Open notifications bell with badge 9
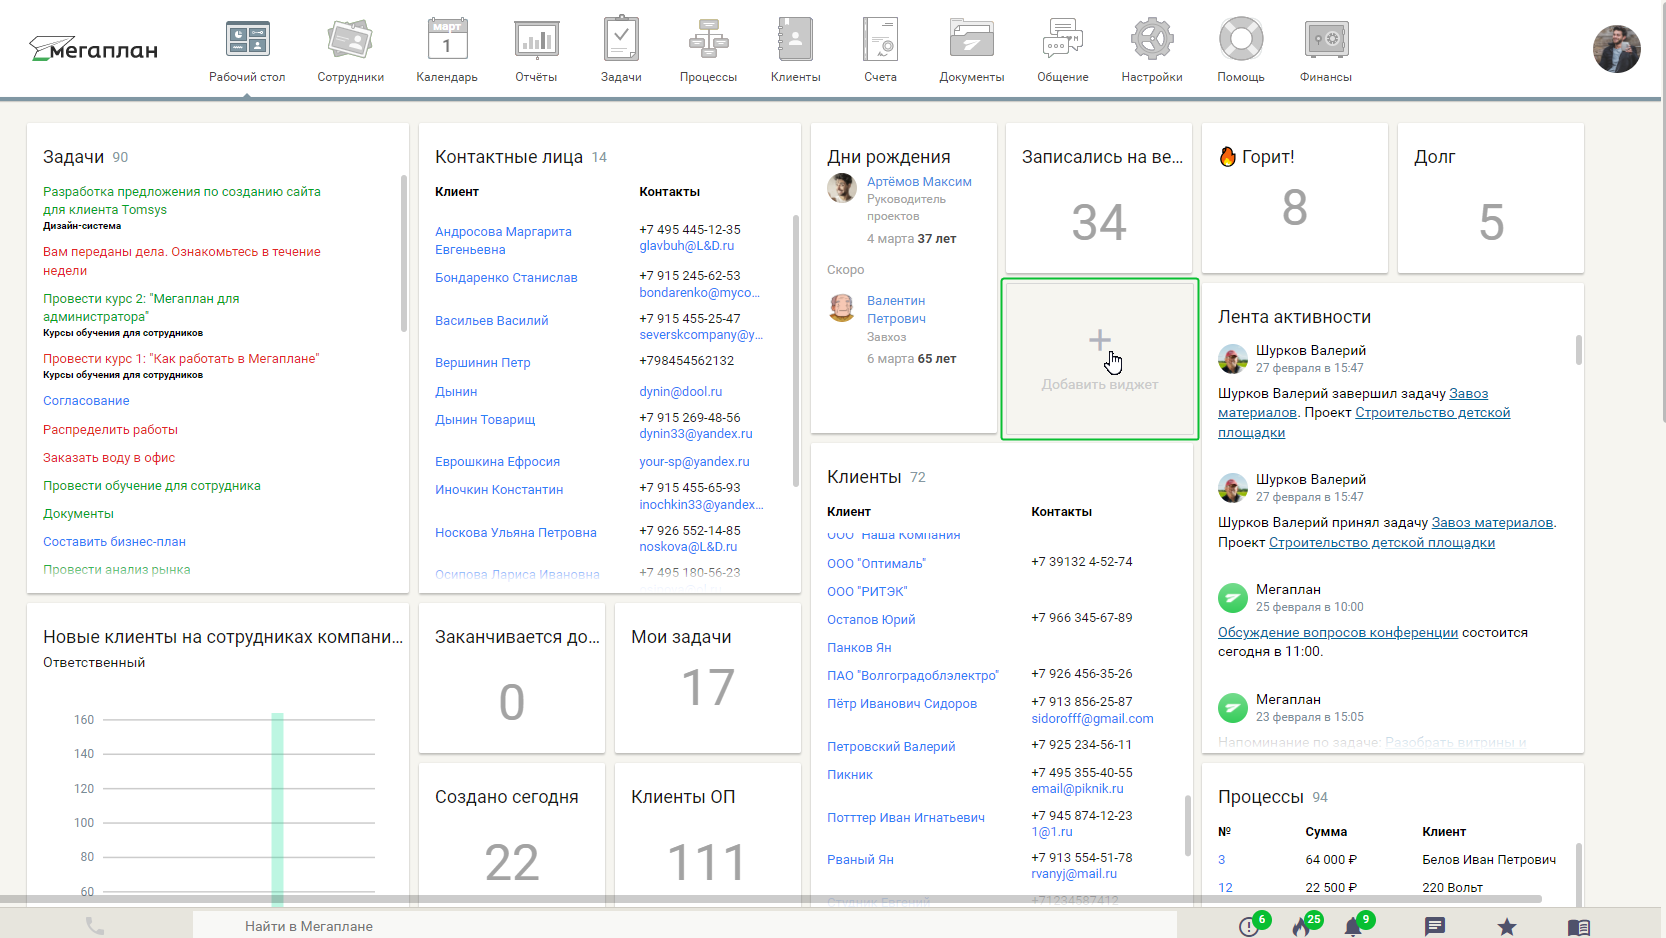 (x=1355, y=926)
